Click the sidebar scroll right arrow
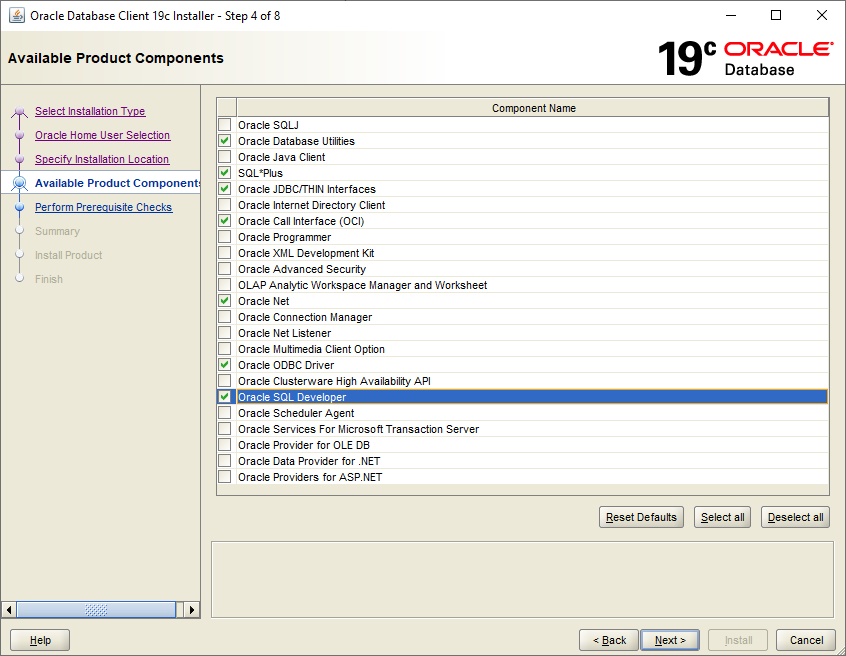This screenshot has height=656, width=846. (x=192, y=610)
